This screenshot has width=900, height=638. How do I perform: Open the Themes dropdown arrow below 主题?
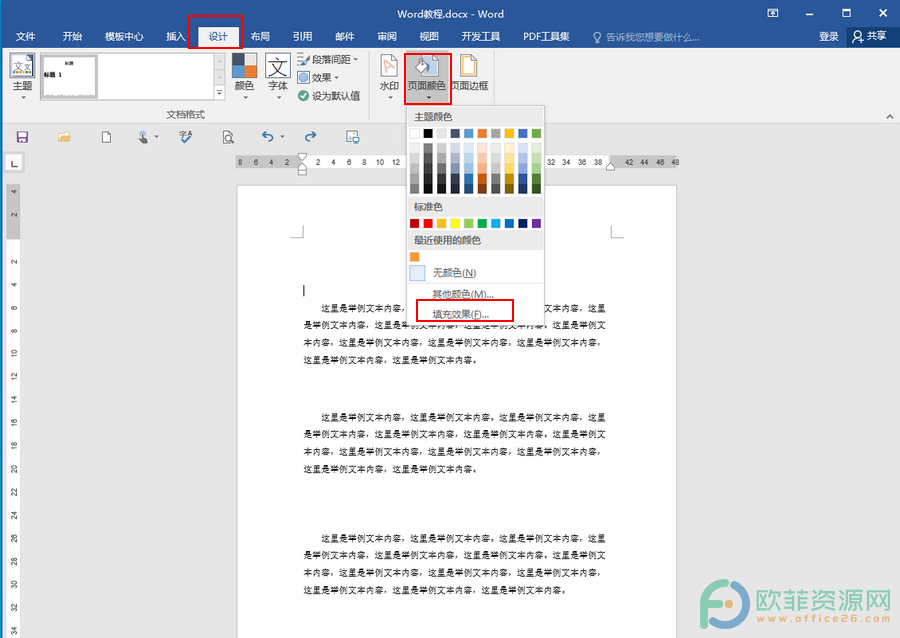tap(23, 98)
